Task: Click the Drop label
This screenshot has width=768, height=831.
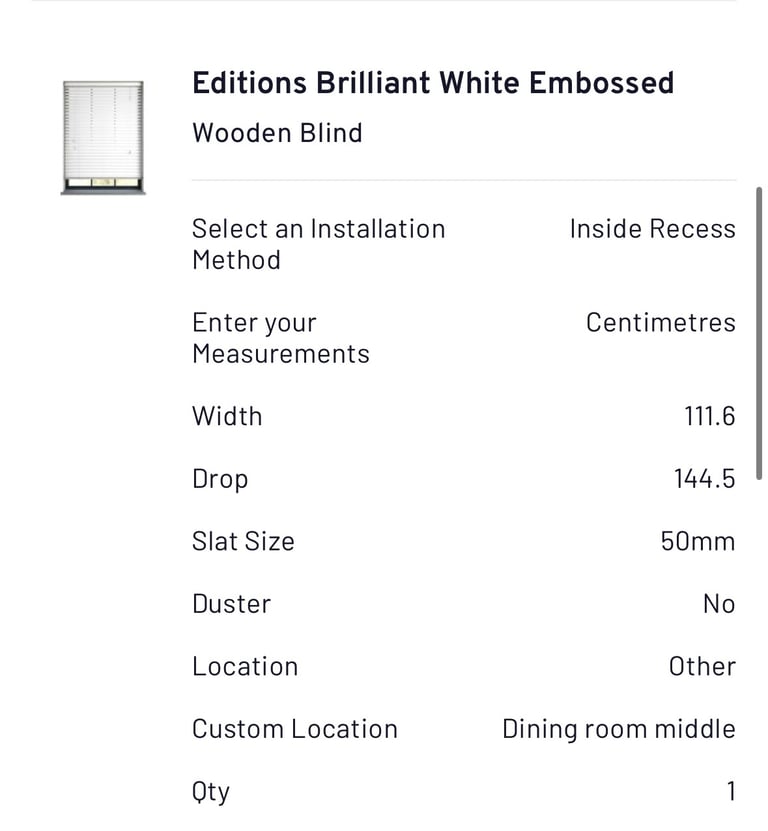Action: (x=220, y=480)
